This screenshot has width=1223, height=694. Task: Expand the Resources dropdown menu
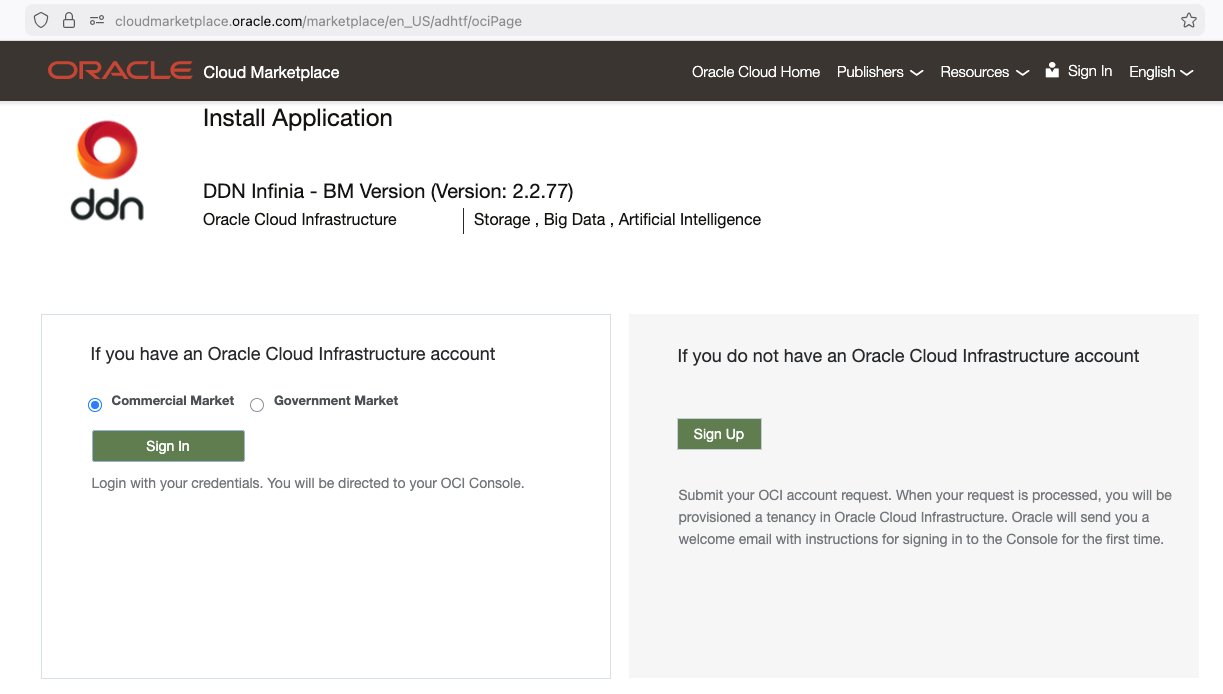pos(984,72)
